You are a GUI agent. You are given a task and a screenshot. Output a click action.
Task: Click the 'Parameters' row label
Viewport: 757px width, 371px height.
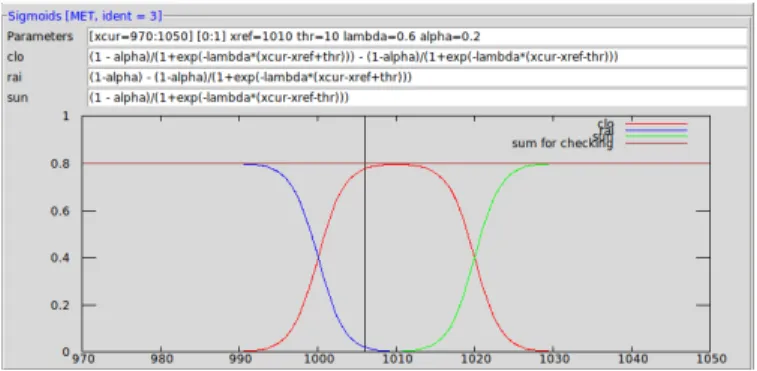[x=40, y=37]
